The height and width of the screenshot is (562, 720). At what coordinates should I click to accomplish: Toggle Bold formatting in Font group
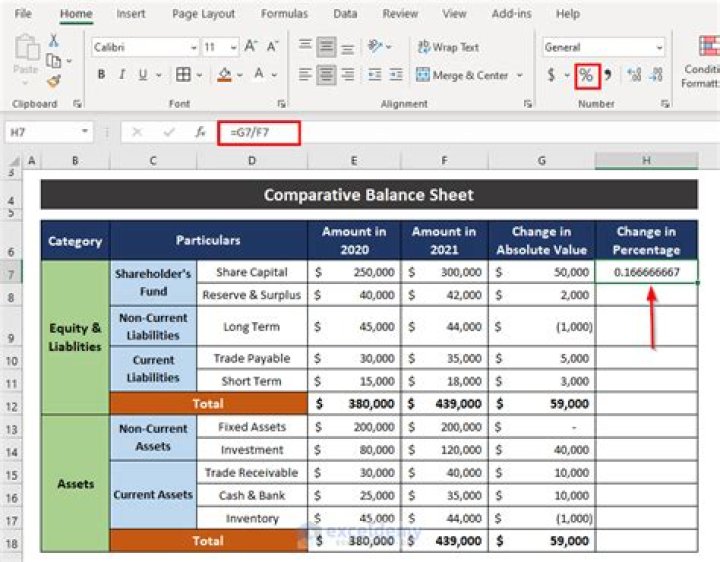click(101, 75)
